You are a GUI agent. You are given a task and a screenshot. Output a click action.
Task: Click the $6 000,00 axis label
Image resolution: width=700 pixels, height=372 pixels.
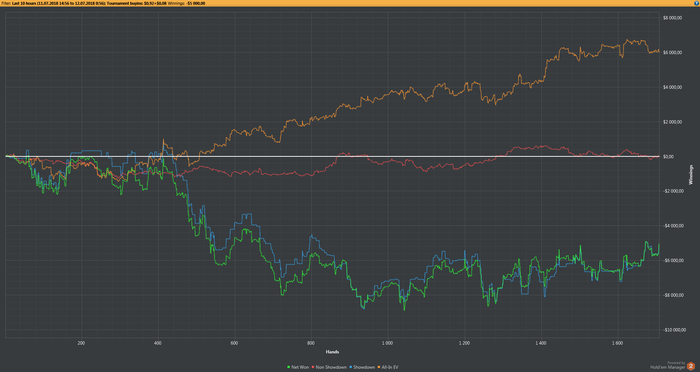pyautogui.click(x=672, y=53)
